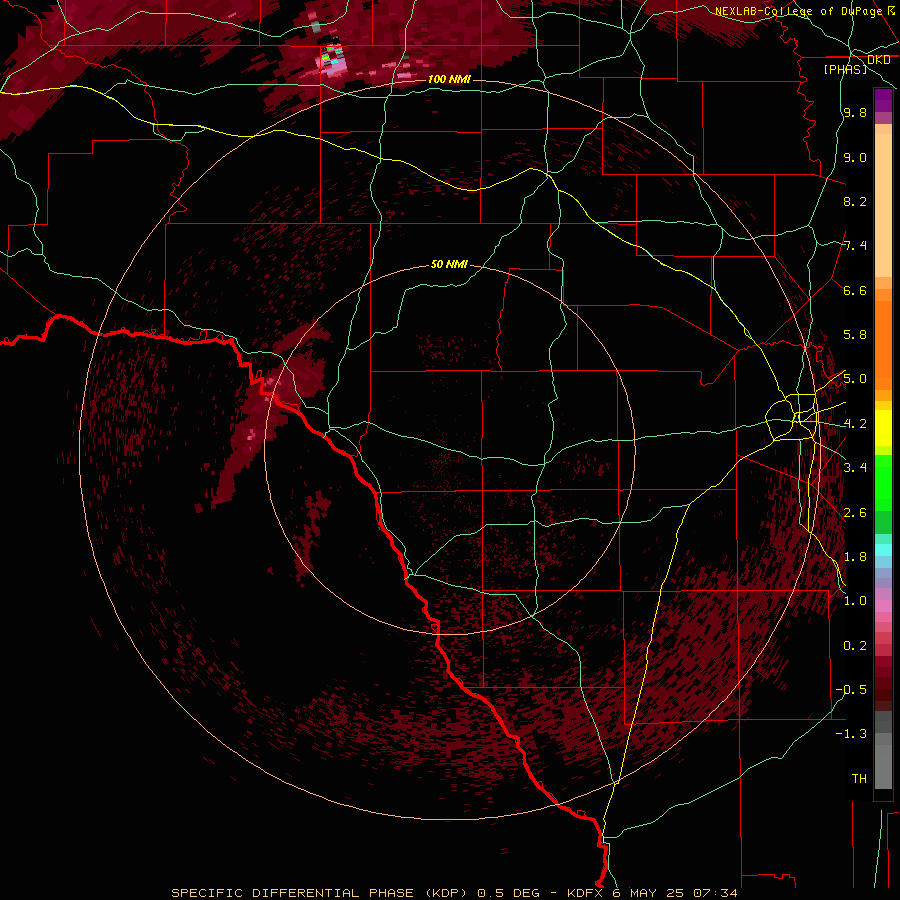Viewport: 900px width, 900px height.
Task: Click the KDFX radar site identifier
Action: [587, 893]
